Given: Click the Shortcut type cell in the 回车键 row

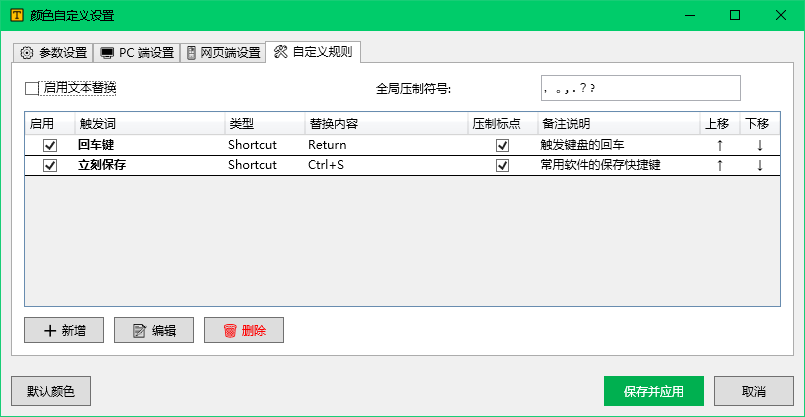Looking at the screenshot, I should pos(265,145).
